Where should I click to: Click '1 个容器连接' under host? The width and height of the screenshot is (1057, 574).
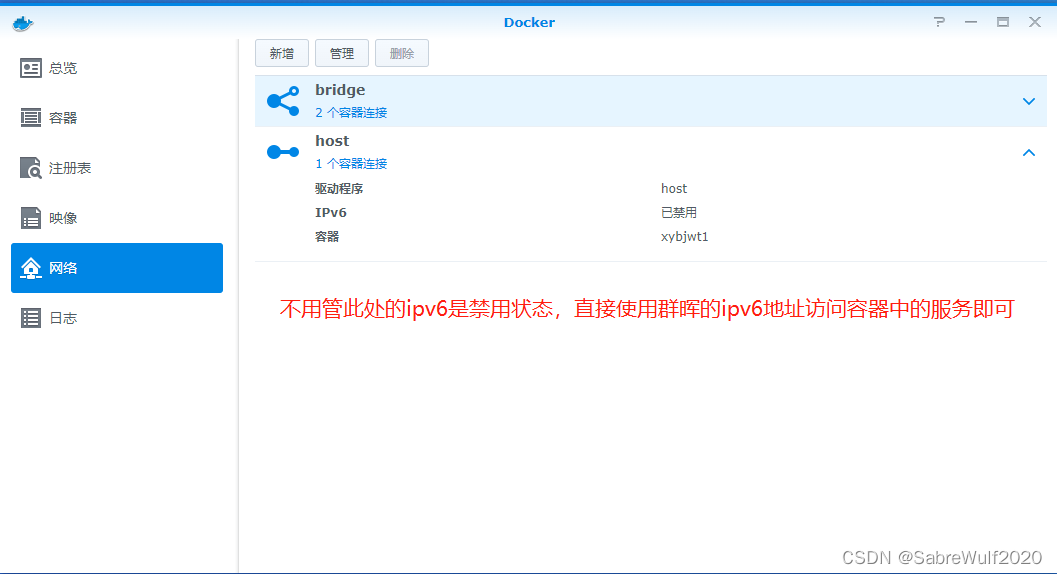(351, 164)
